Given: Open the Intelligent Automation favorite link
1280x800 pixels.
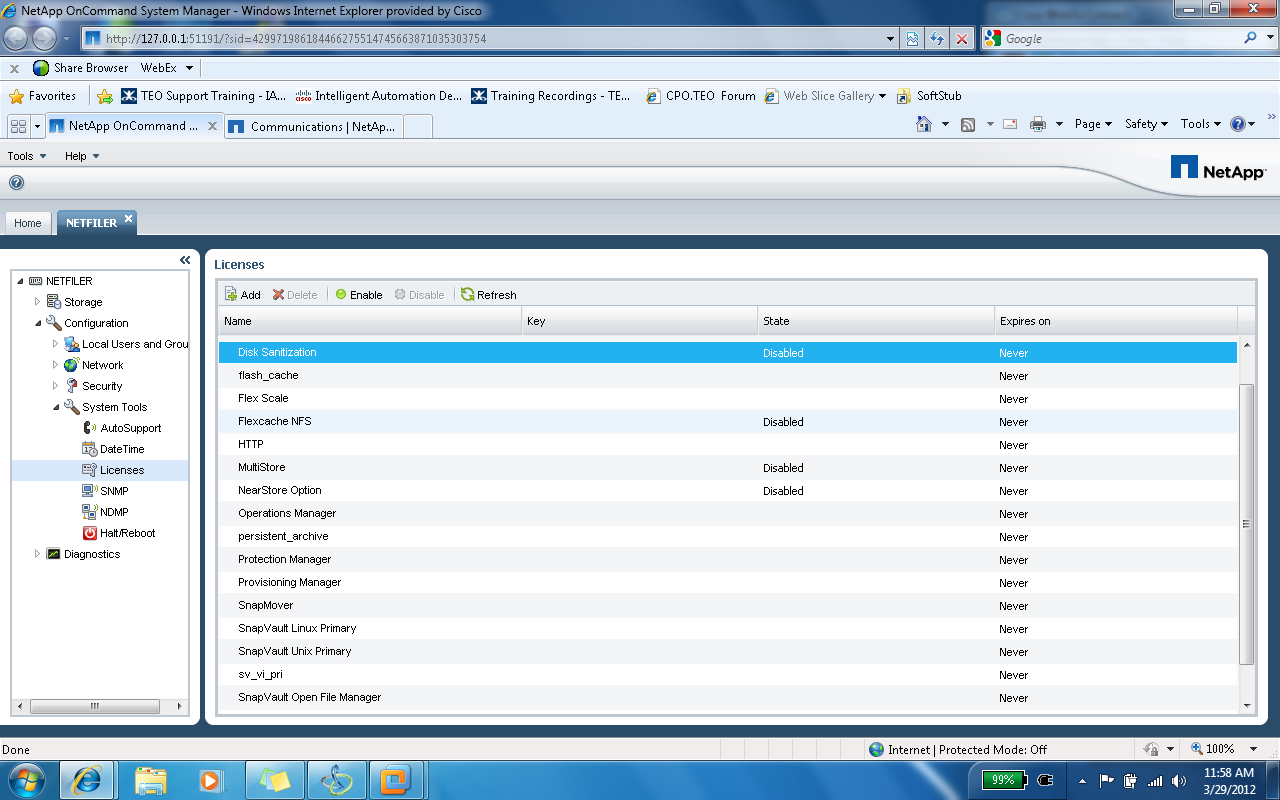Looking at the screenshot, I should [379, 96].
